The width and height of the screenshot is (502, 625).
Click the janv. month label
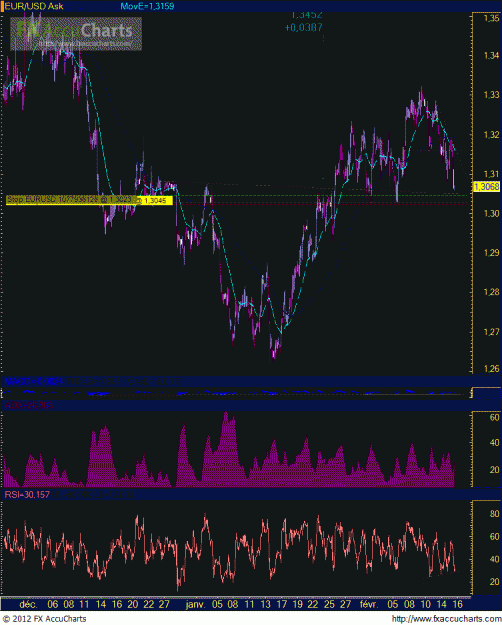click(195, 604)
